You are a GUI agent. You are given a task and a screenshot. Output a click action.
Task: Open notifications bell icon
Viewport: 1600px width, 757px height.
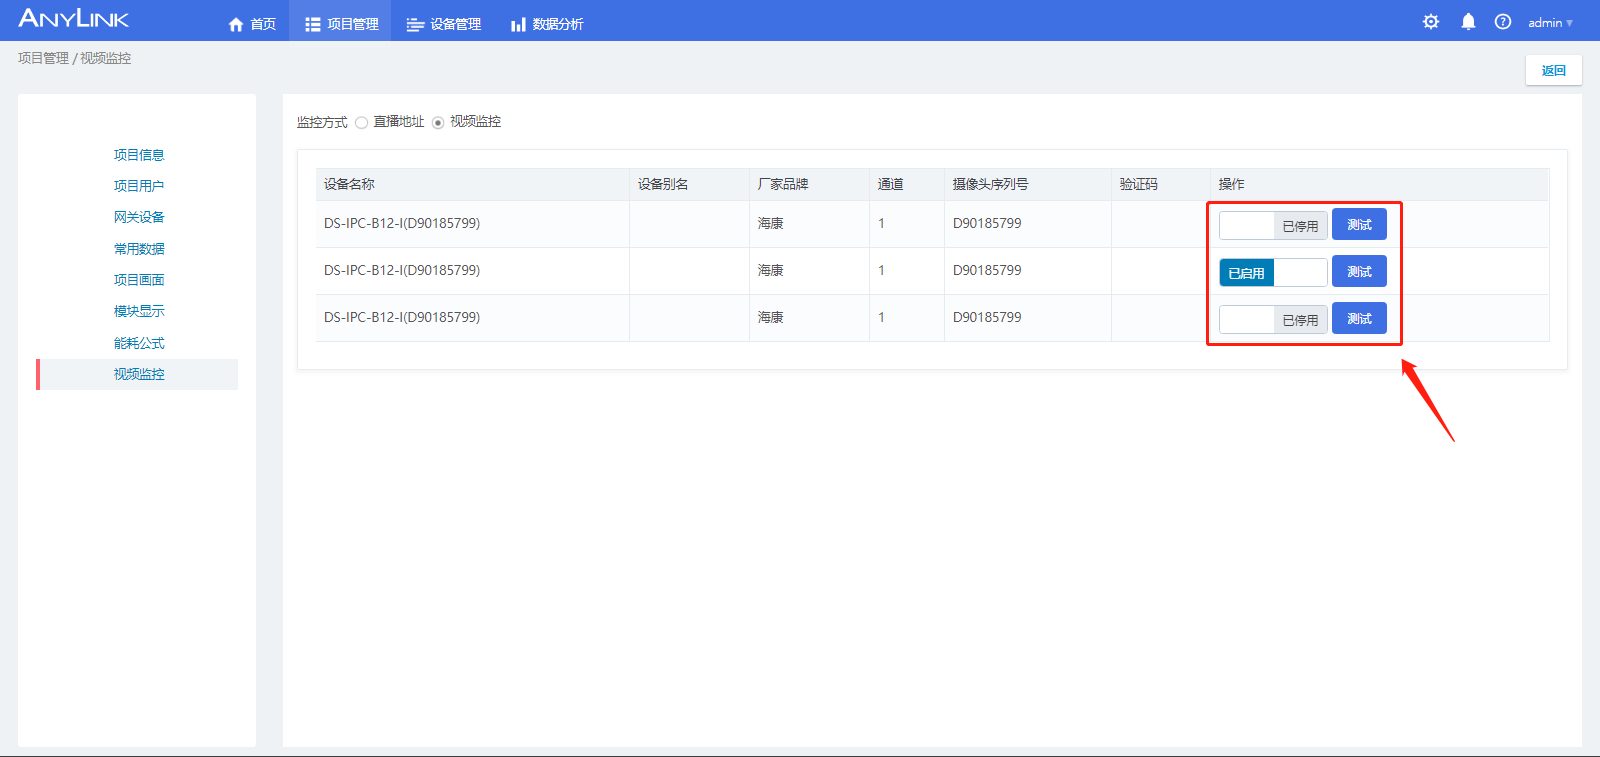1468,22
